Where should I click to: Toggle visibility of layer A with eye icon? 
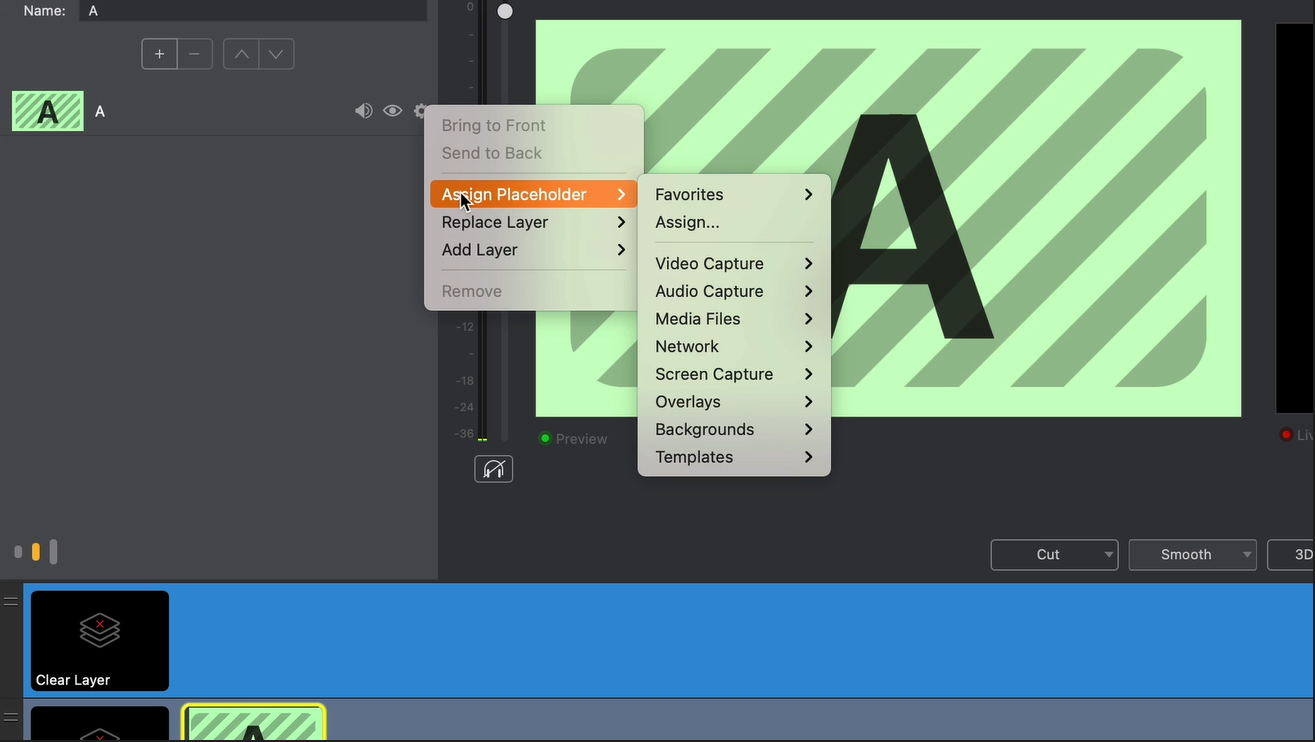pyautogui.click(x=392, y=110)
